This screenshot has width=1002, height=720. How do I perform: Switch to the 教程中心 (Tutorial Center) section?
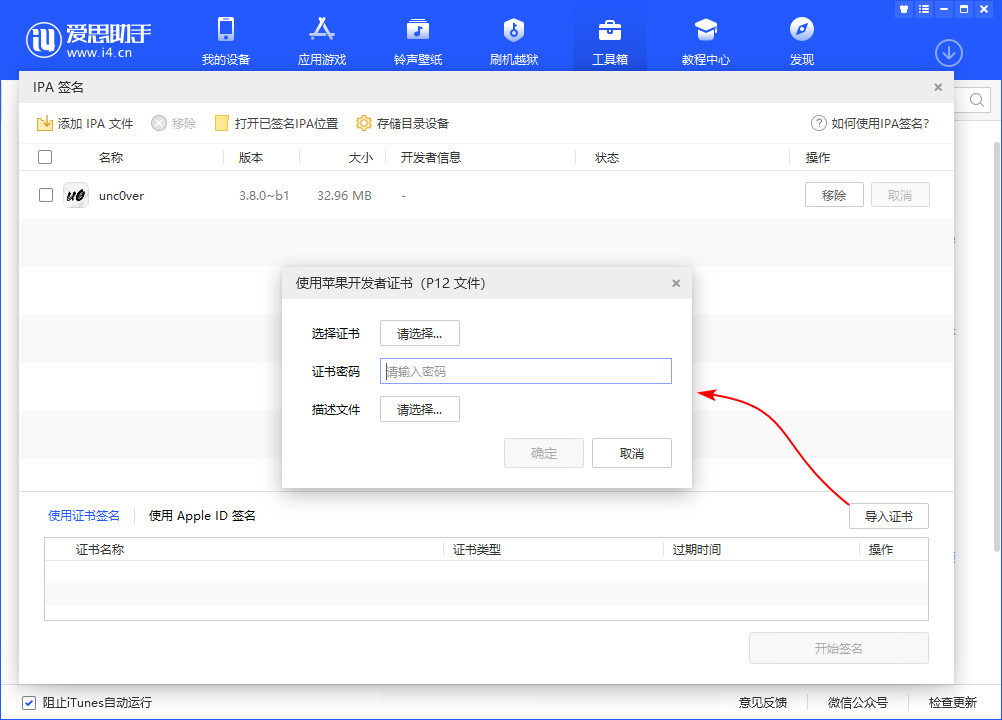[705, 38]
